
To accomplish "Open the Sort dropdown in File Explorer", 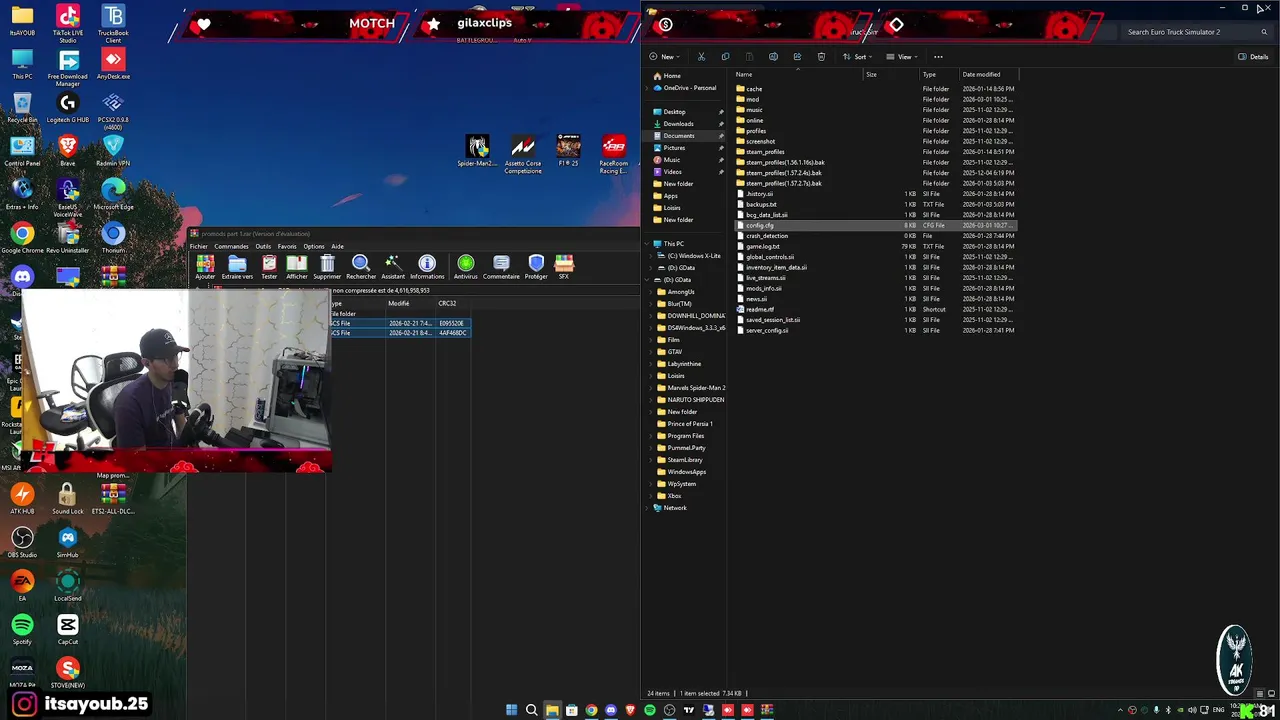I will click(x=857, y=57).
